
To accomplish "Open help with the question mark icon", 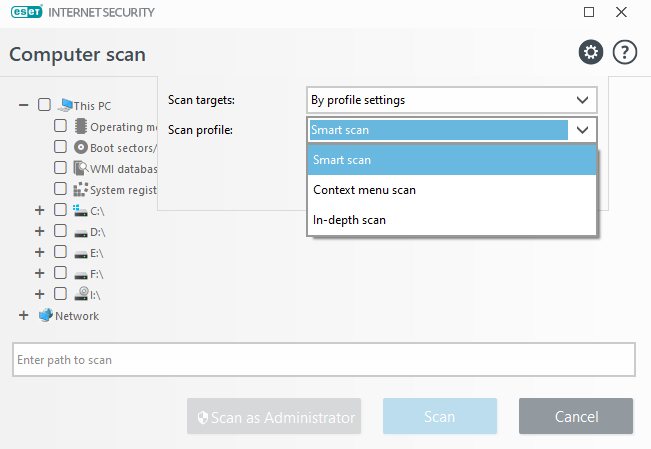I will click(625, 52).
